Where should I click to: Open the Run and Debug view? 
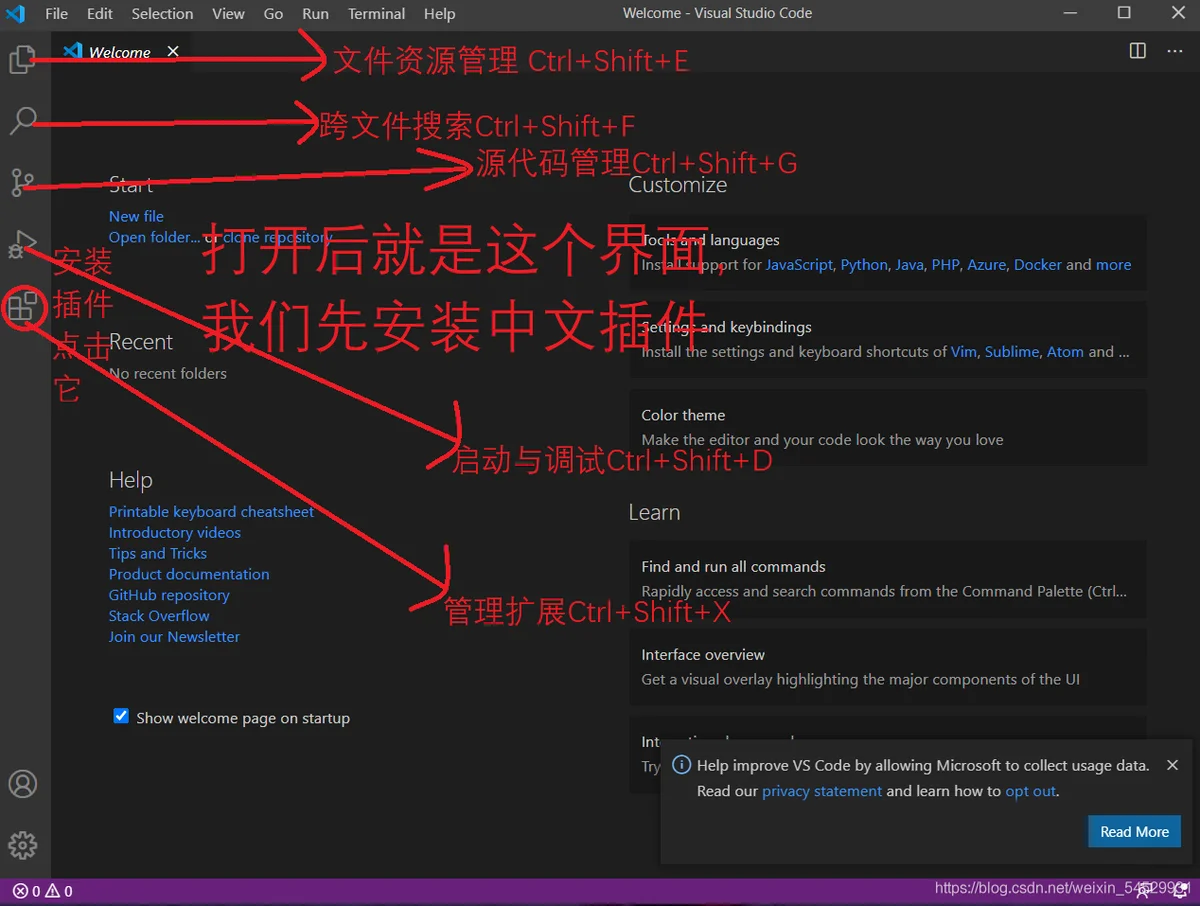pyautogui.click(x=22, y=244)
